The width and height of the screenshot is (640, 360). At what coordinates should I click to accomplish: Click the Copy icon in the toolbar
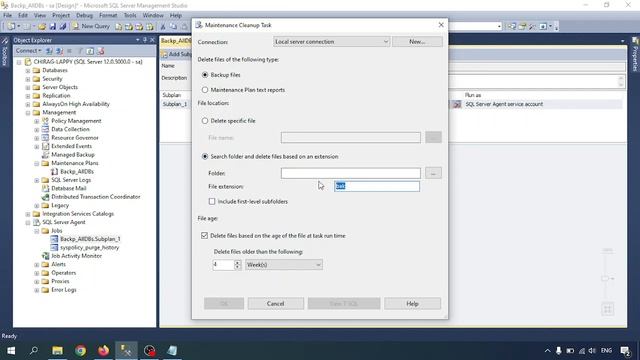click(173, 27)
